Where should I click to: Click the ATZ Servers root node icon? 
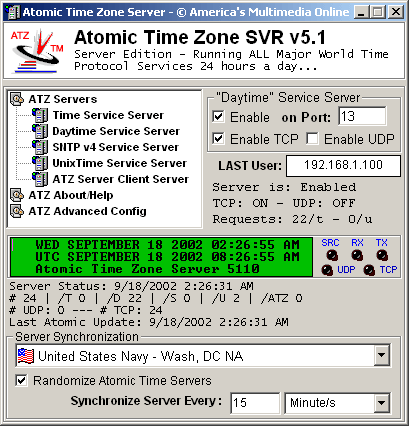[17, 99]
